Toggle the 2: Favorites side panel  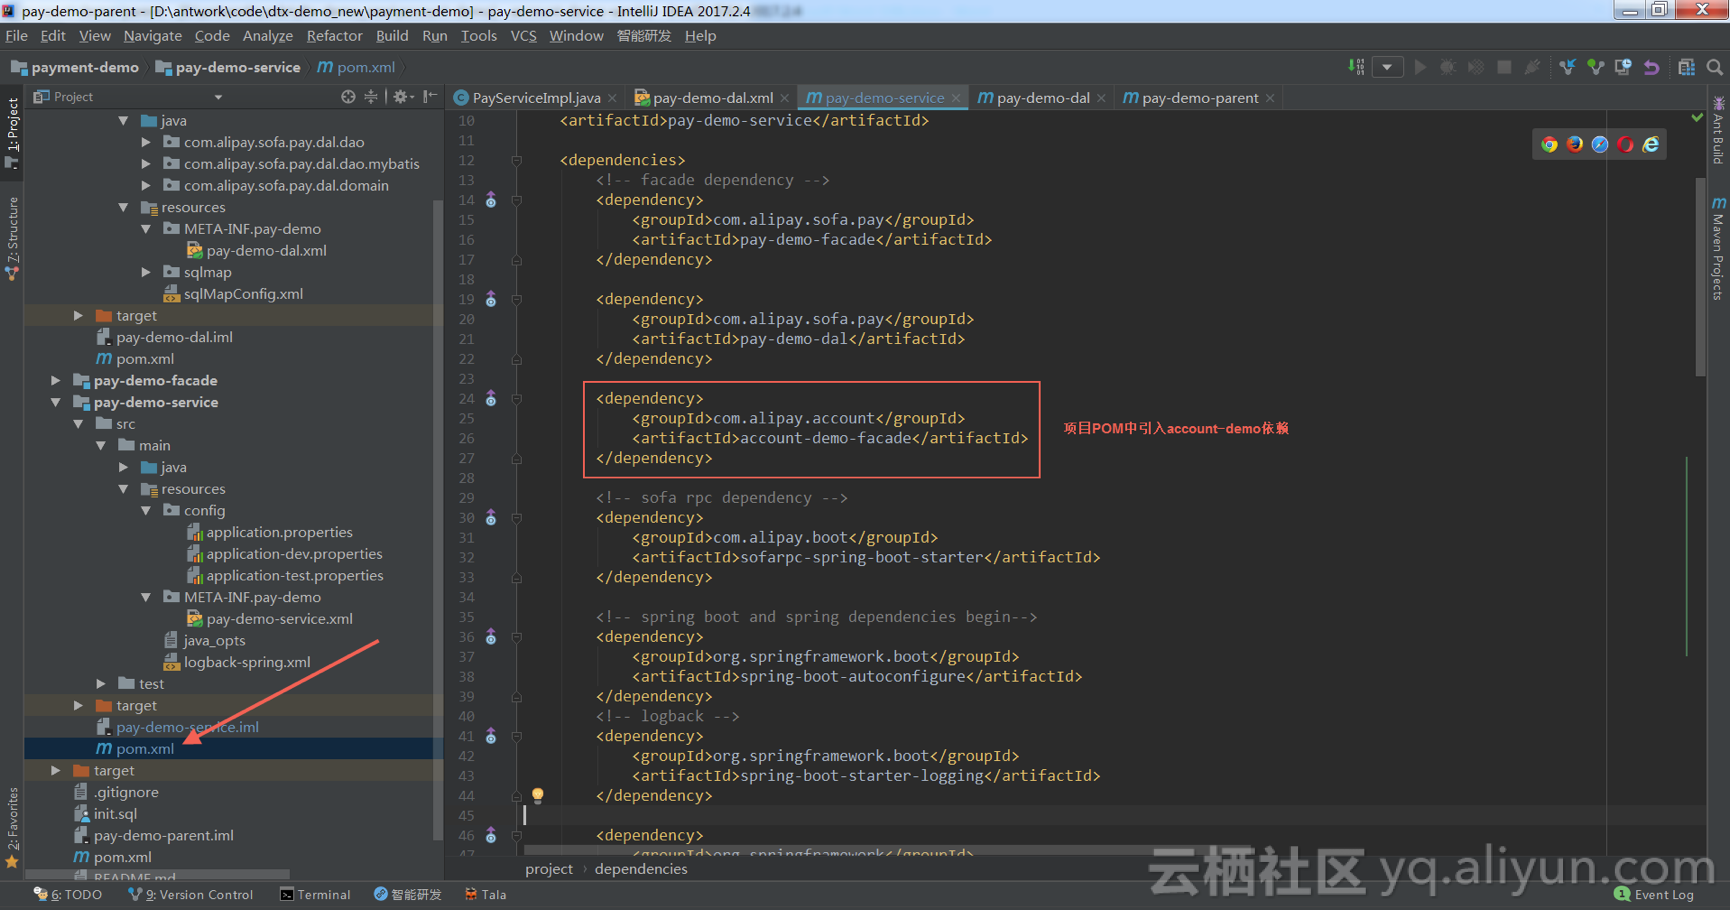tap(12, 827)
